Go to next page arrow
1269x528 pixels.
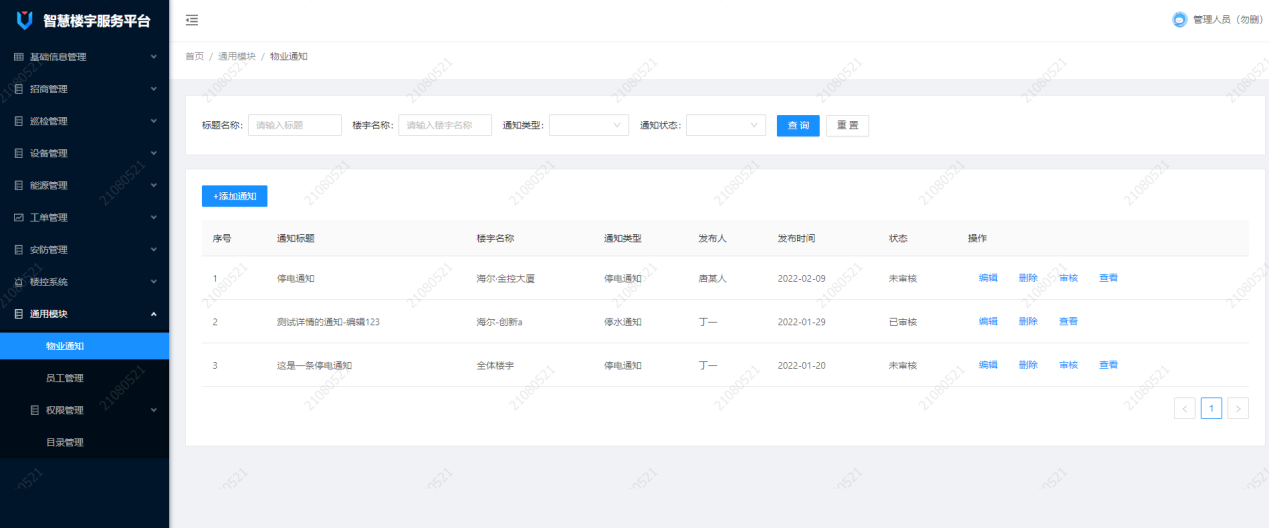(x=1238, y=408)
